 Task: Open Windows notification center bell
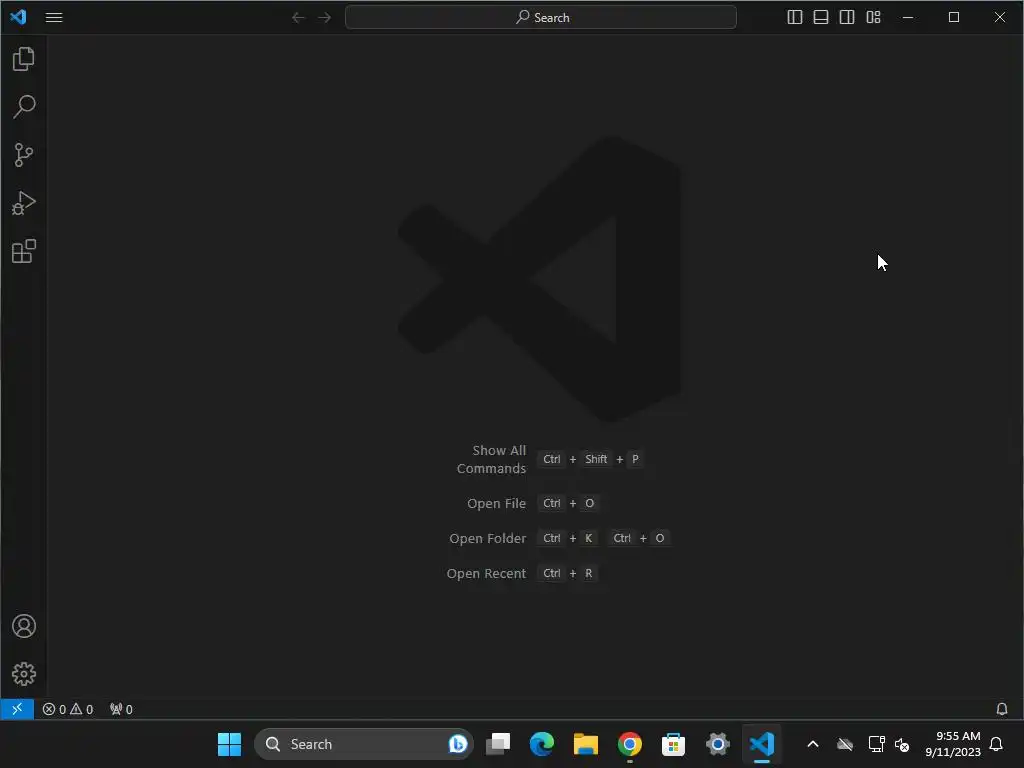(x=997, y=744)
